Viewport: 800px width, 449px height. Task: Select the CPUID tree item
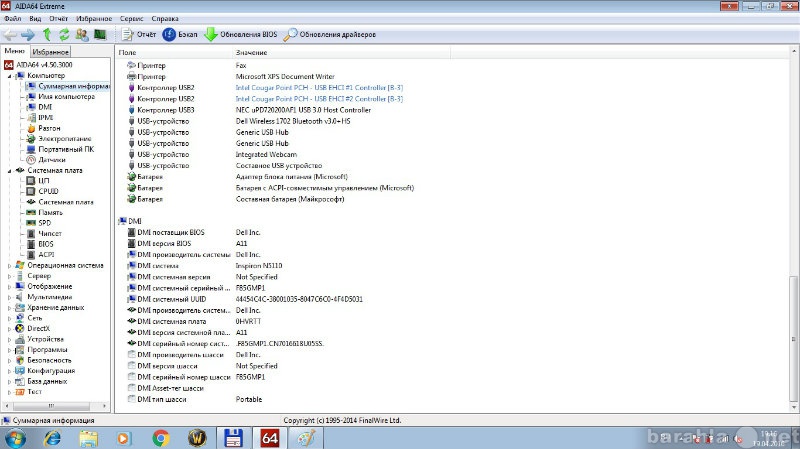point(42,191)
